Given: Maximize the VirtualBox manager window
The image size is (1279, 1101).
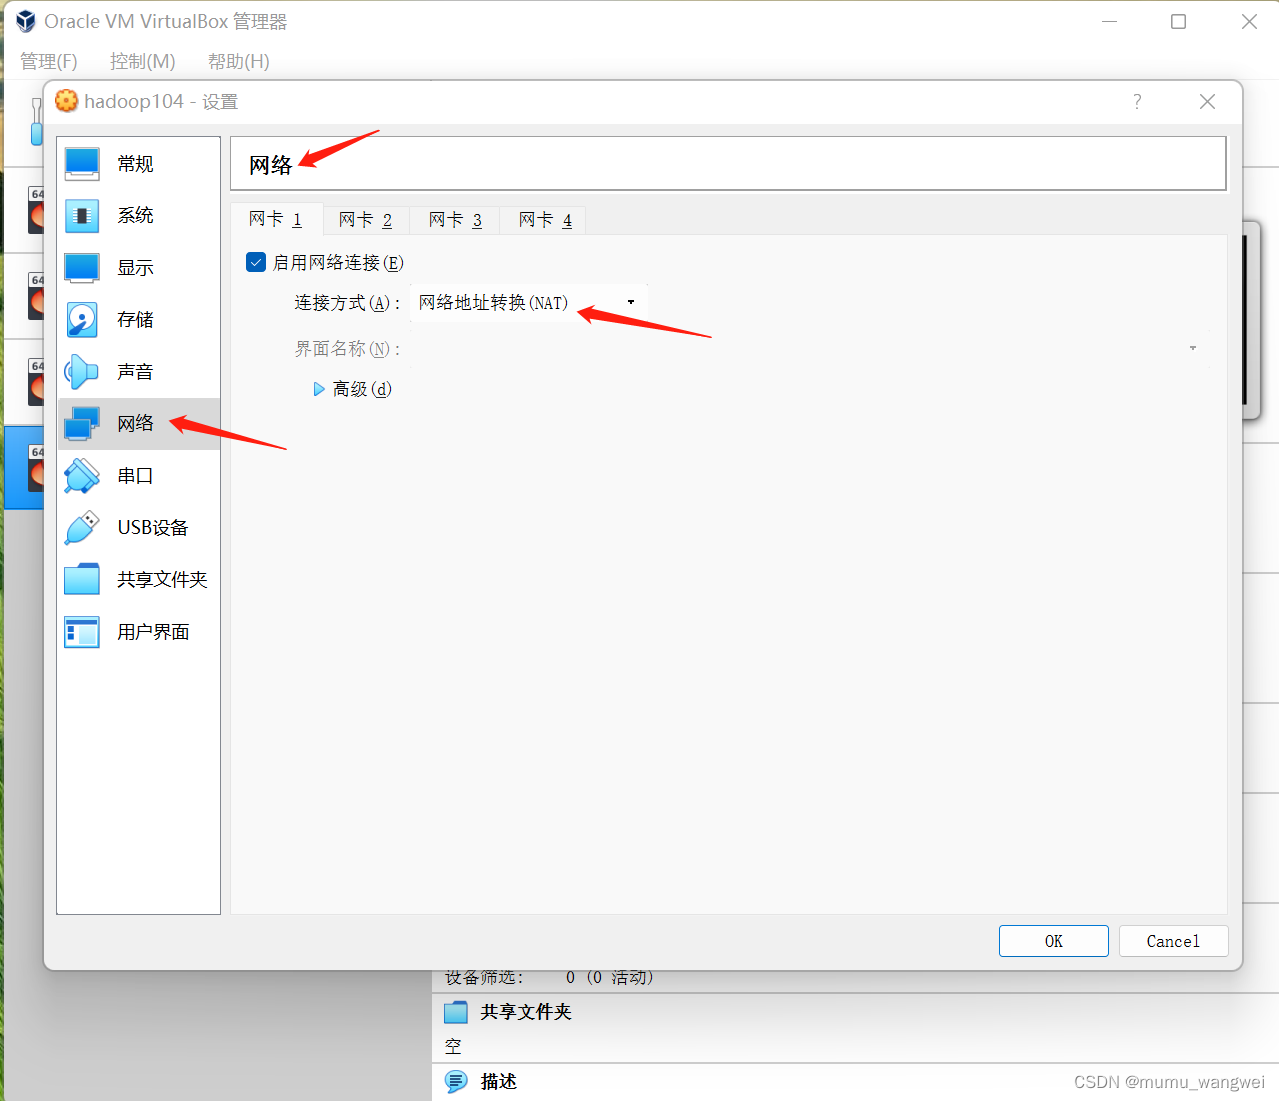Looking at the screenshot, I should click(1179, 21).
